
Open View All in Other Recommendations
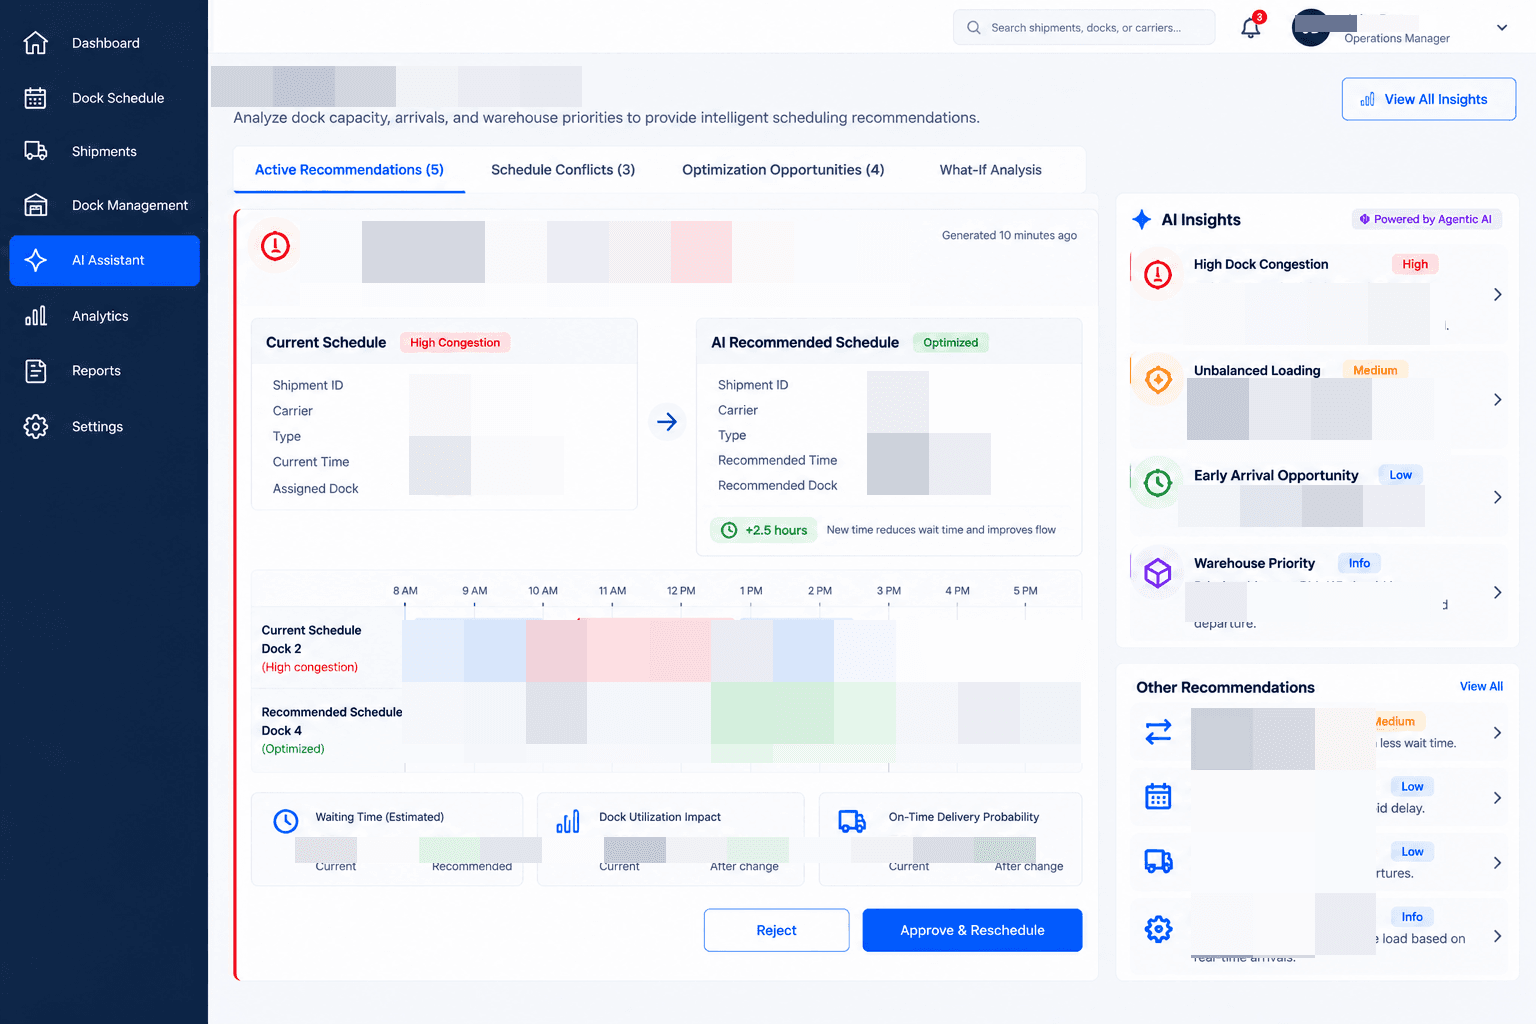click(1481, 687)
